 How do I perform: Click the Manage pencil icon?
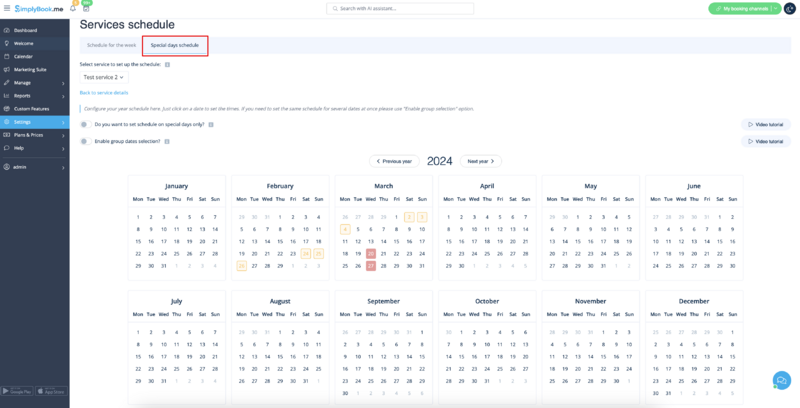[7, 83]
